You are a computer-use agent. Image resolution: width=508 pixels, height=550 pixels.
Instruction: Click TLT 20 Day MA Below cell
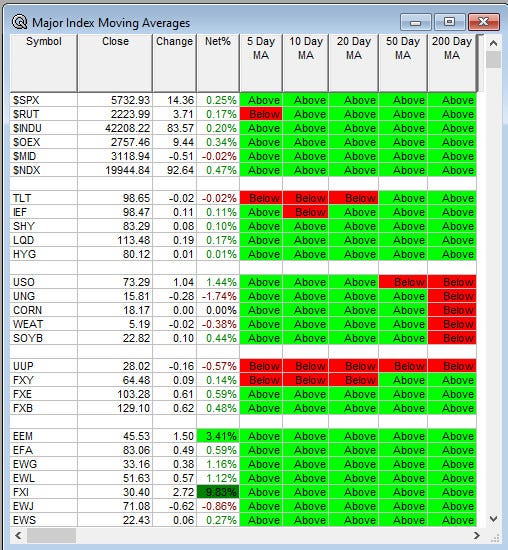click(354, 198)
